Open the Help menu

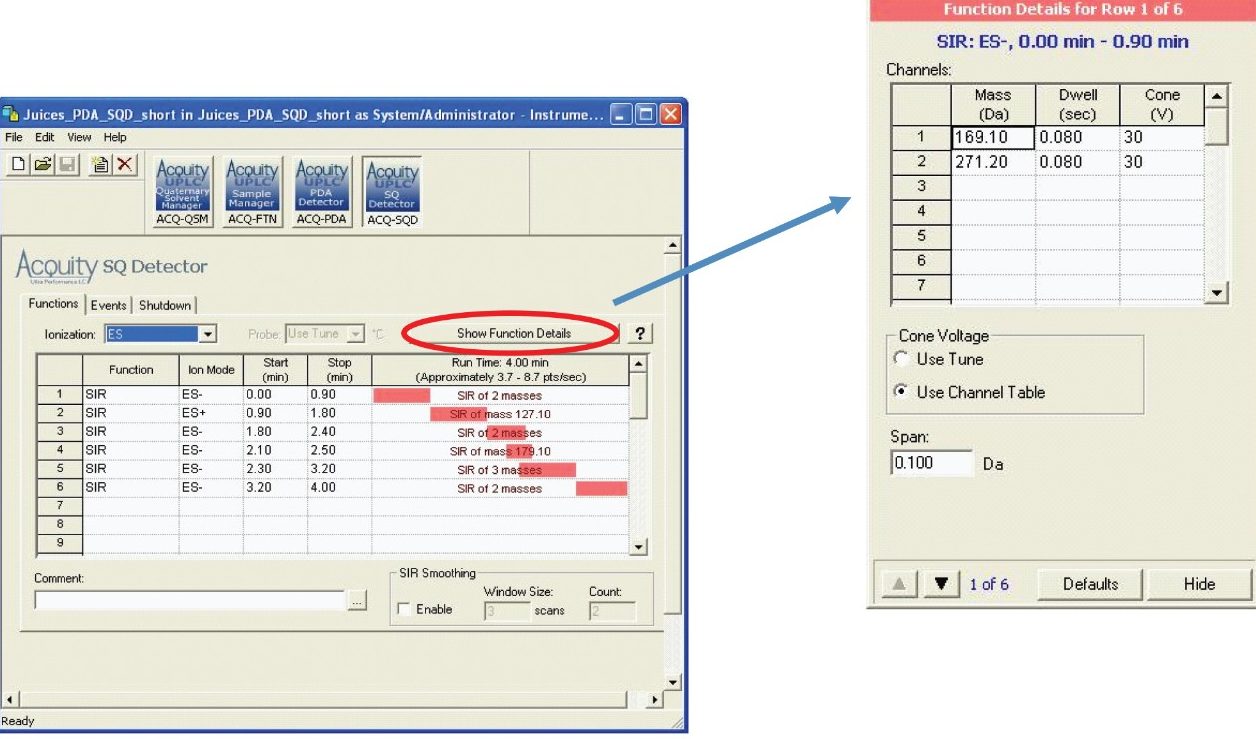[x=115, y=137]
